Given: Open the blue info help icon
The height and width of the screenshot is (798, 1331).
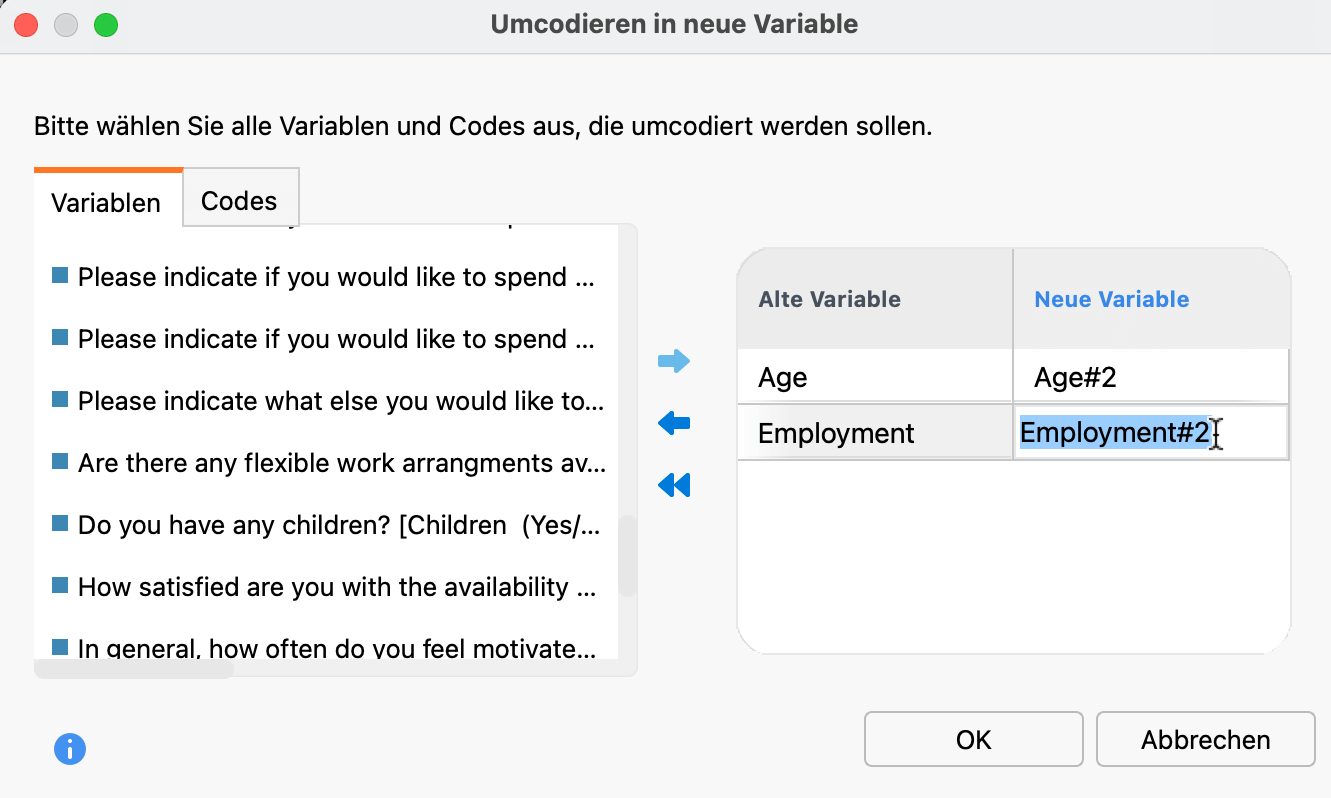Looking at the screenshot, I should point(70,748).
